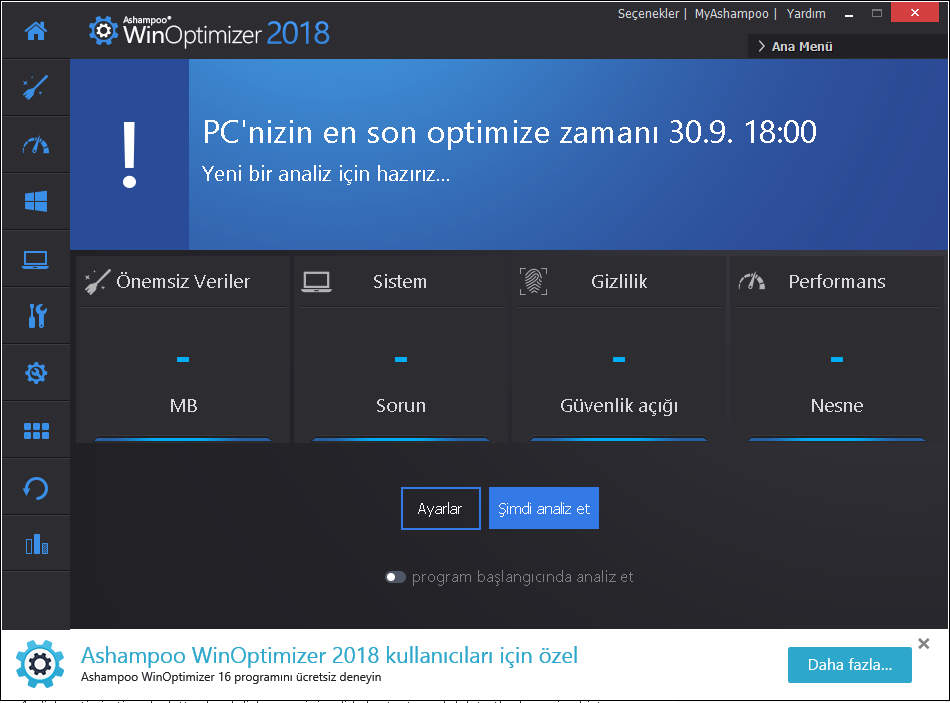Click the Gizlilik card progress bar

pyautogui.click(x=619, y=439)
